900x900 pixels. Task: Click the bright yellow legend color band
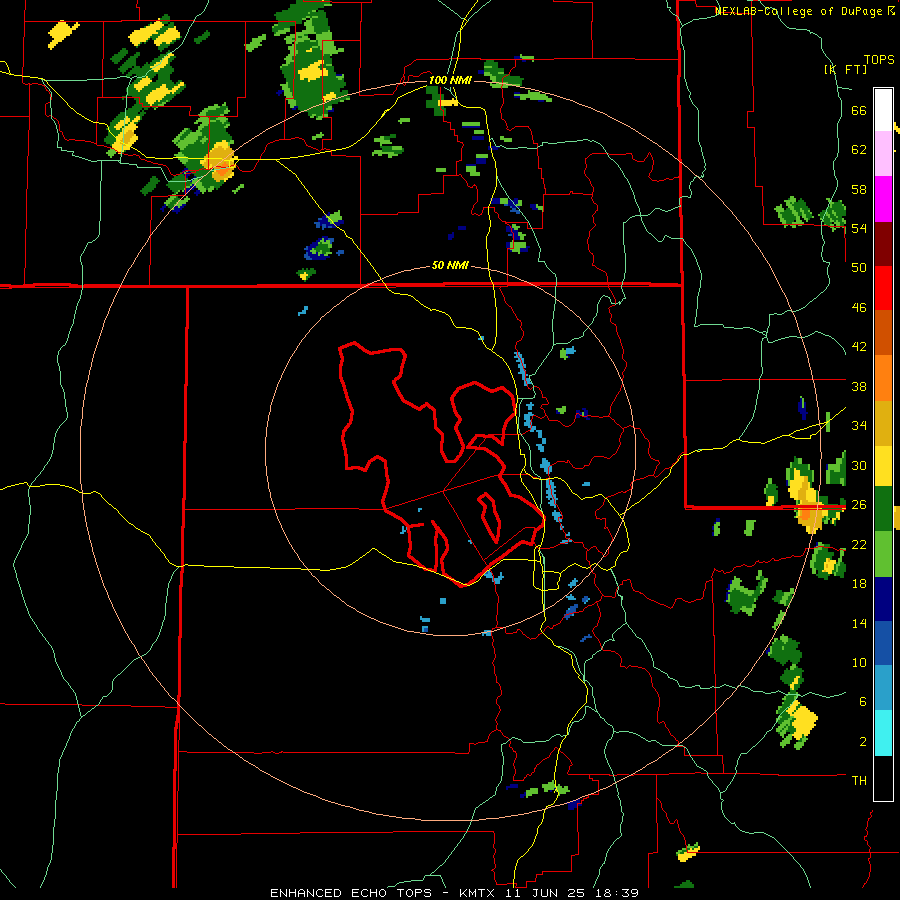coord(883,465)
